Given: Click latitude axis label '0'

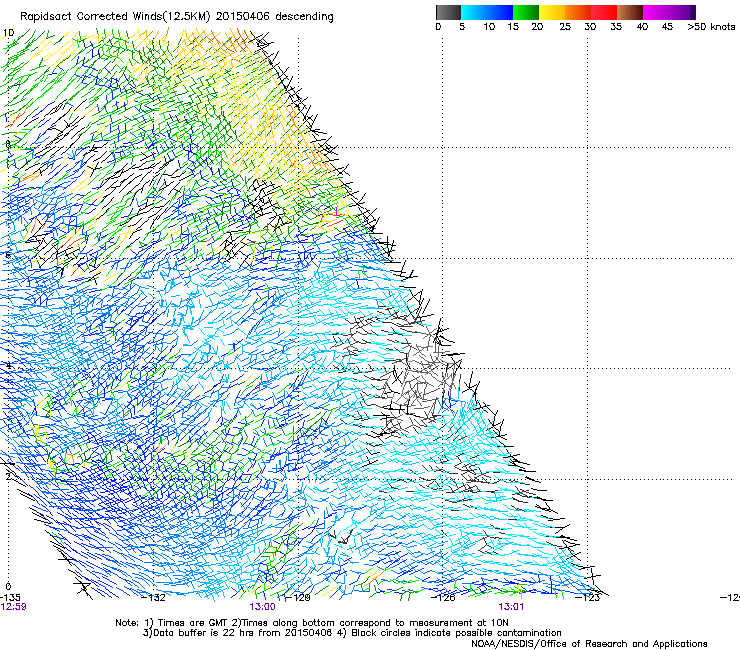Looking at the screenshot, I should tap(8, 587).
